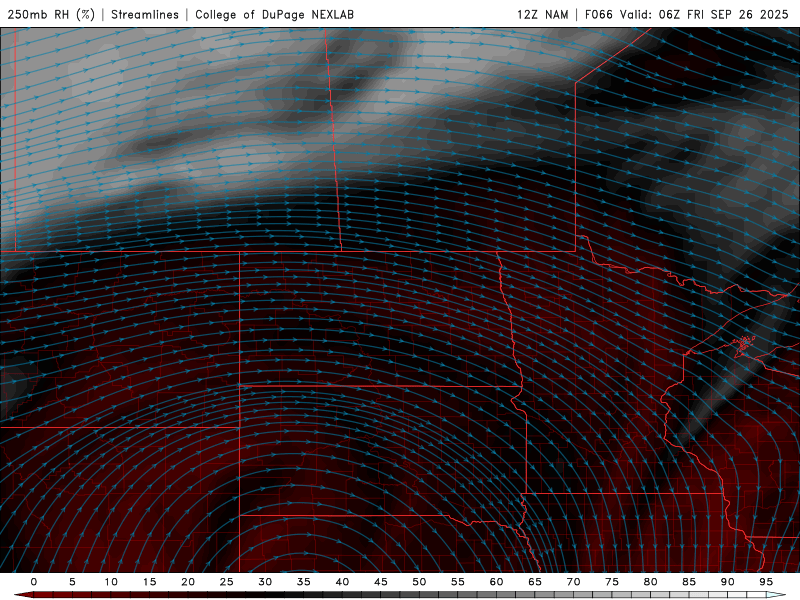The width and height of the screenshot is (800, 600).
Task: Click the "35" color scale label
Action: (304, 582)
